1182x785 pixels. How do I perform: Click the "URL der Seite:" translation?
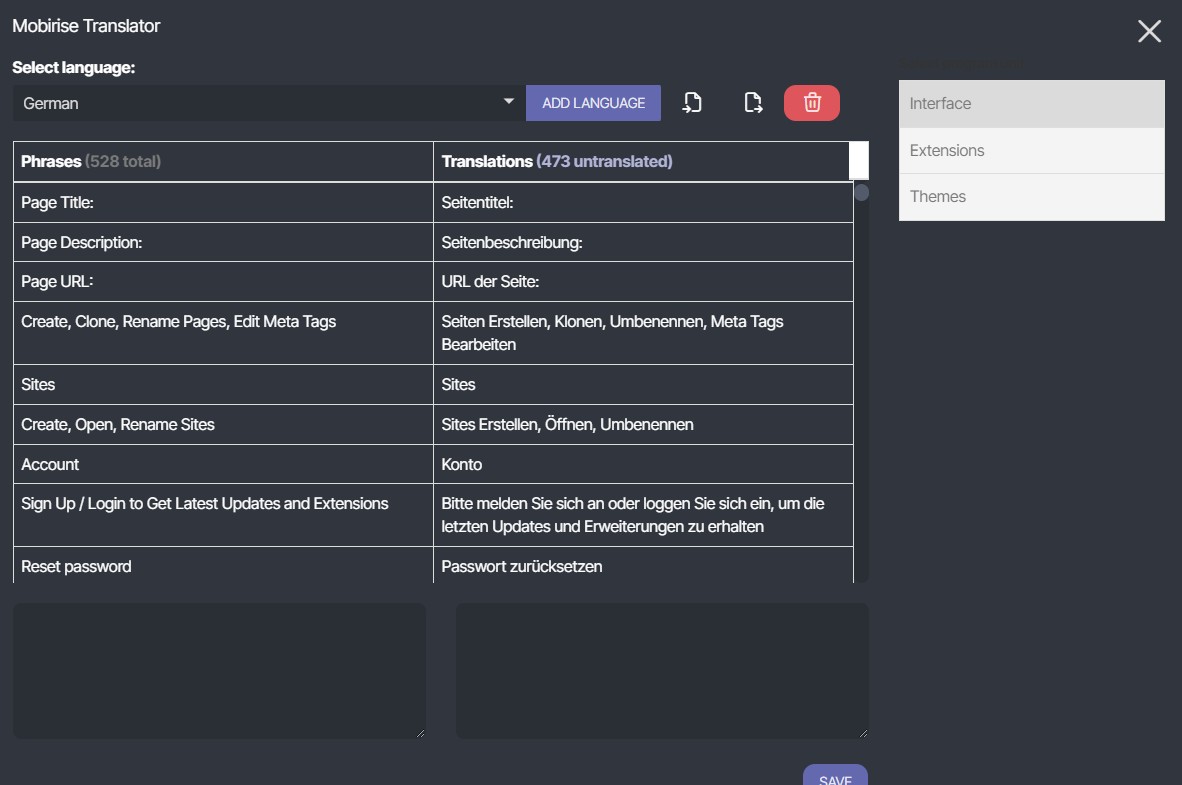[x=643, y=283]
